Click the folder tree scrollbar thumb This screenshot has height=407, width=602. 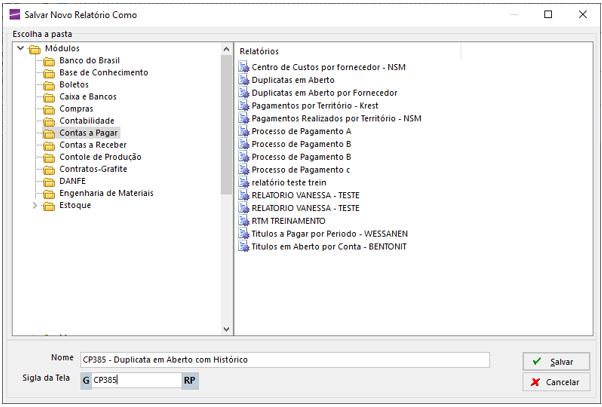point(227,124)
